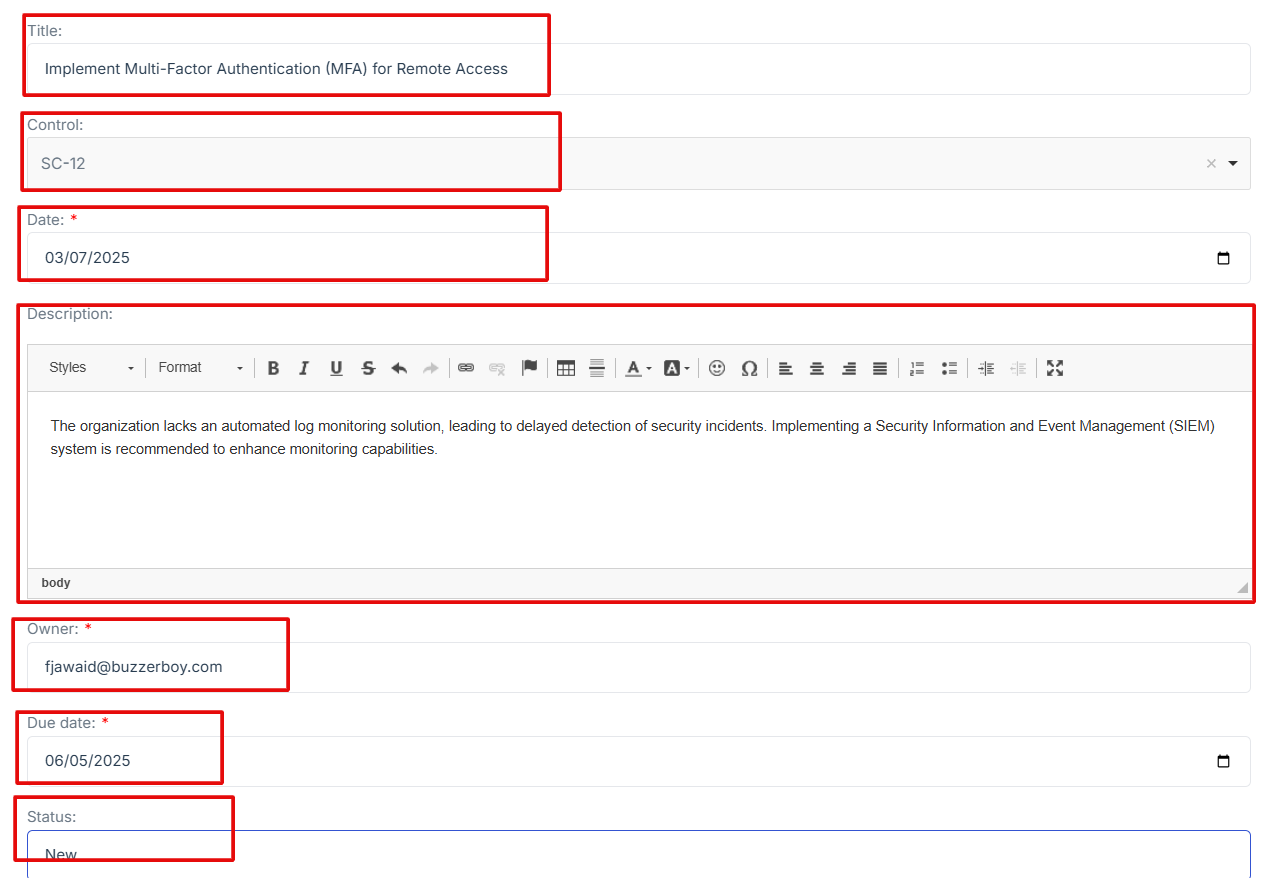Image resolution: width=1269 pixels, height=878 pixels.
Task: Insert numbered list in the editor
Action: tap(917, 368)
